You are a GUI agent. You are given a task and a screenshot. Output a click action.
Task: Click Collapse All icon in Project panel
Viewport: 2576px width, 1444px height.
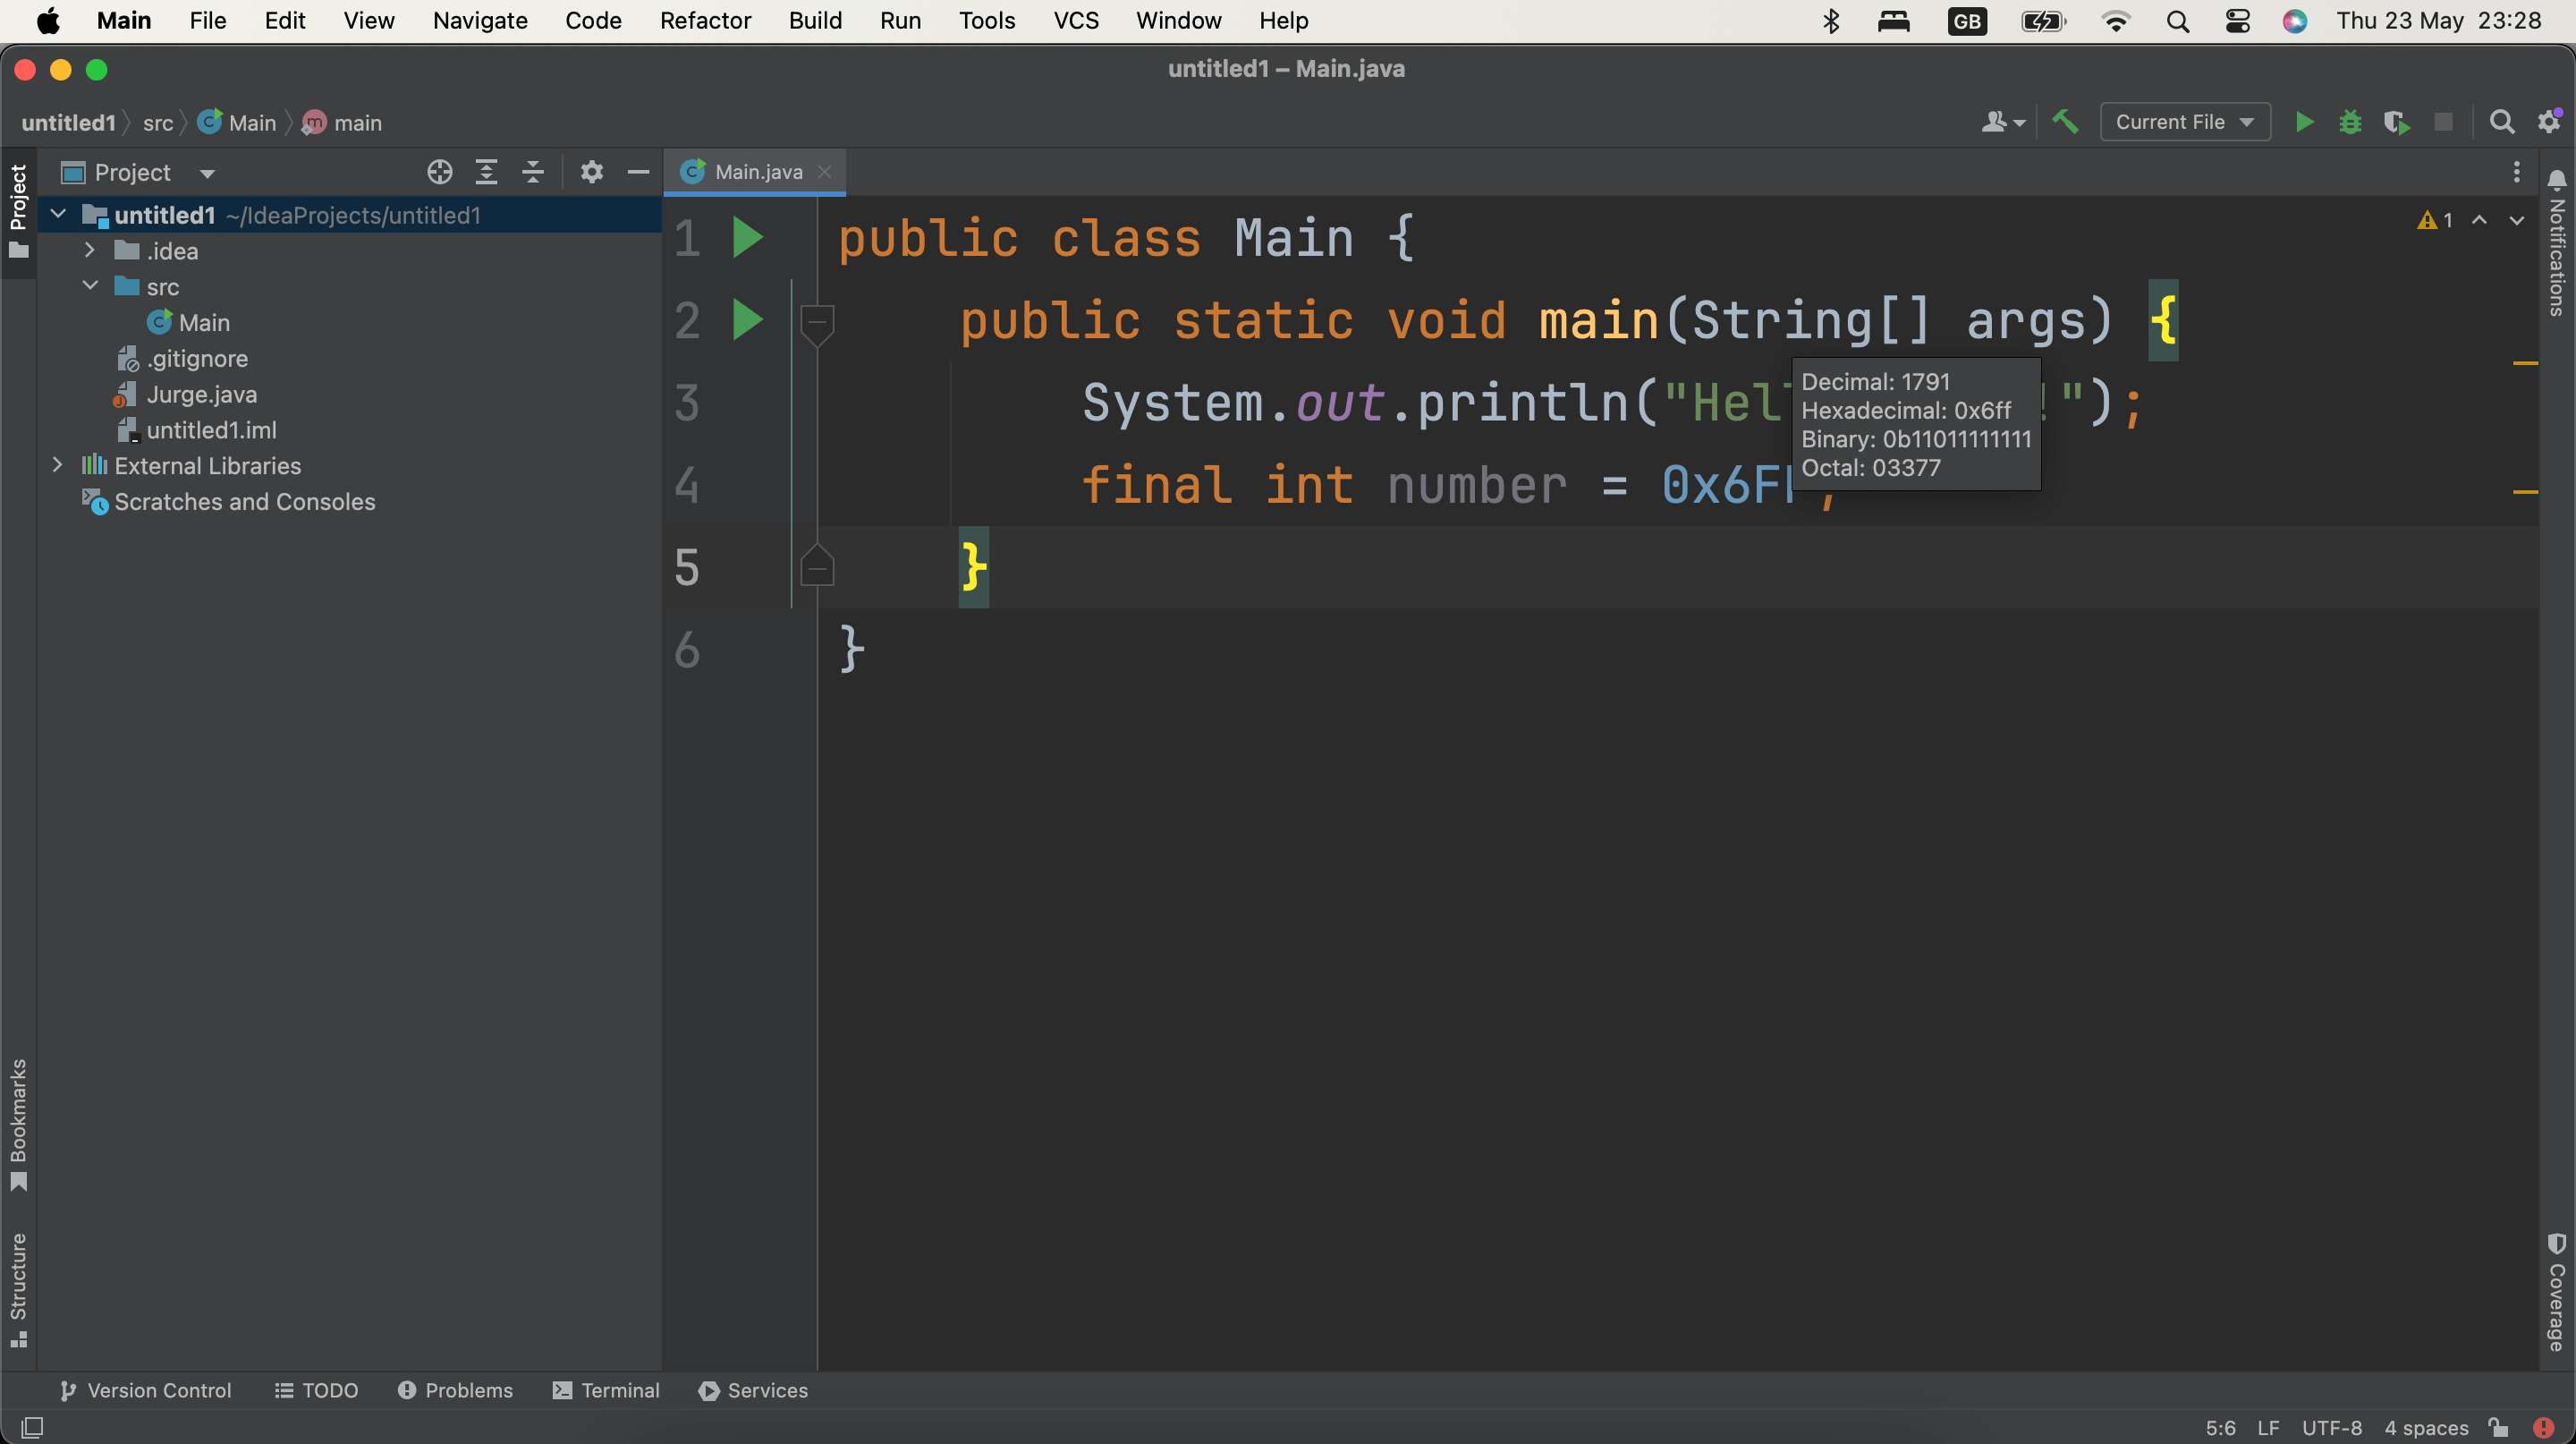[x=533, y=172]
